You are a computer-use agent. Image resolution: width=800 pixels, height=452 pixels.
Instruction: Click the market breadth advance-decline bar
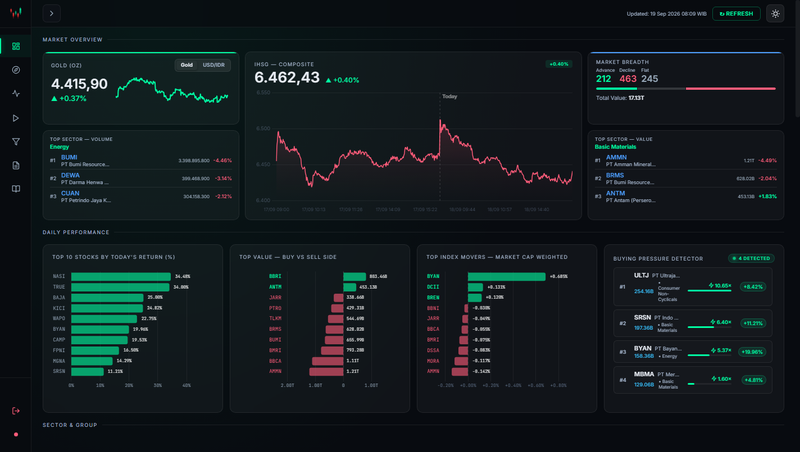pyautogui.click(x=686, y=89)
